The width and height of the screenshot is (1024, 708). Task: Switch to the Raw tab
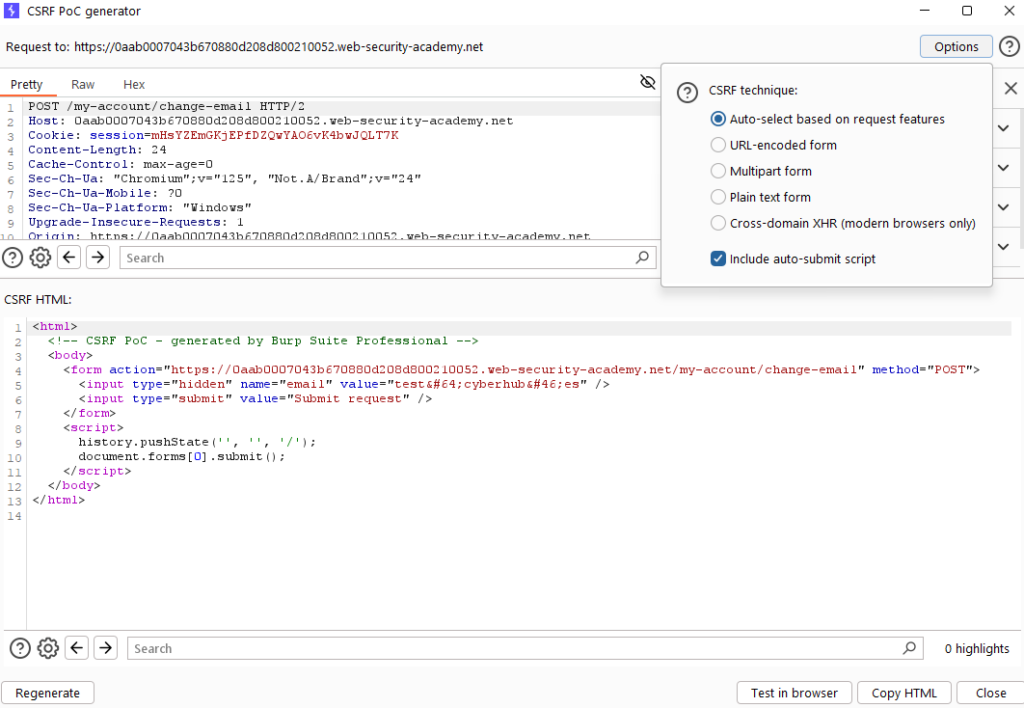(x=83, y=84)
